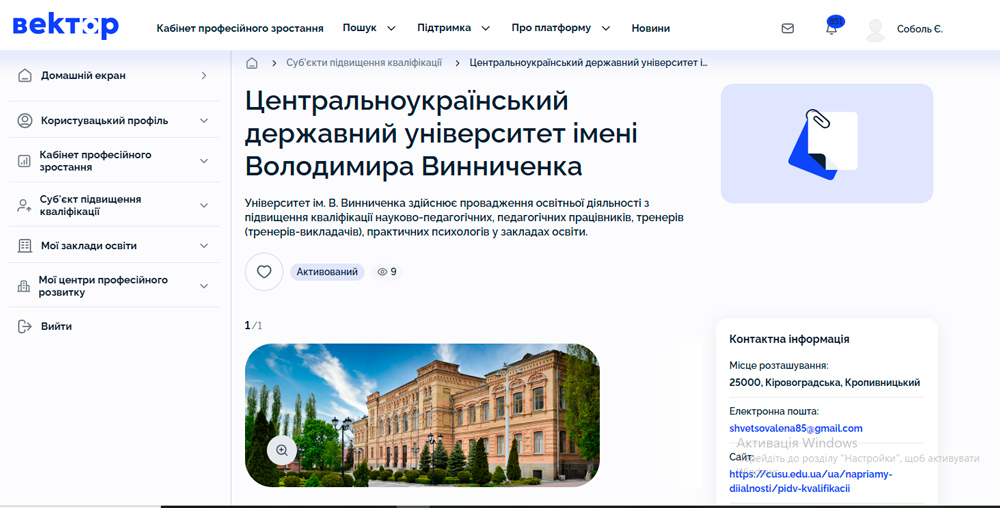Image resolution: width=1000 pixels, height=508 pixels.
Task: Click the user avatar icon
Action: (x=876, y=29)
